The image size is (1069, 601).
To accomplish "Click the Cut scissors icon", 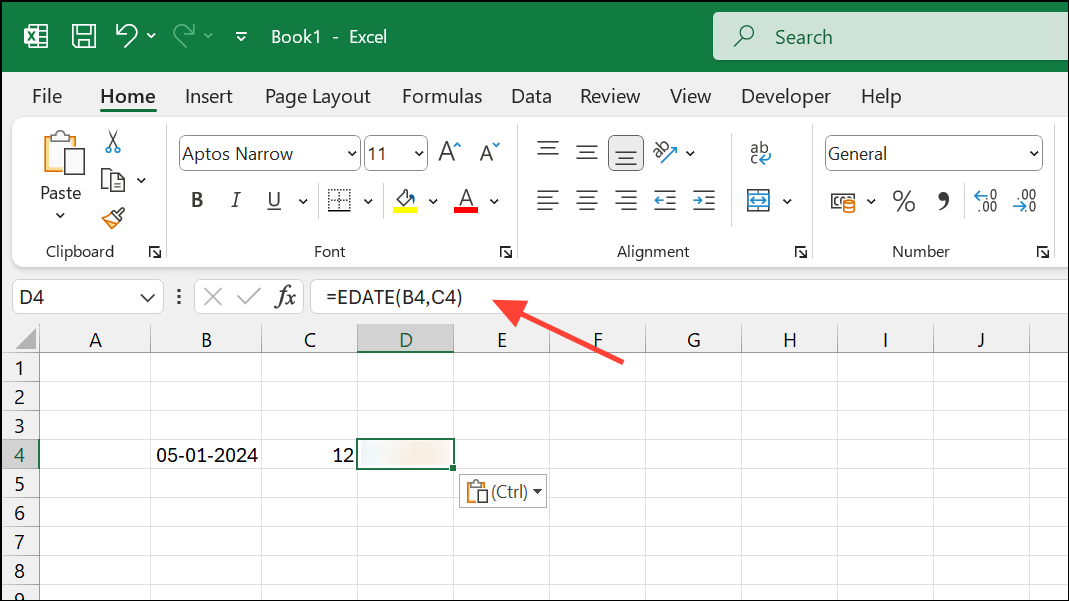I will [x=112, y=142].
